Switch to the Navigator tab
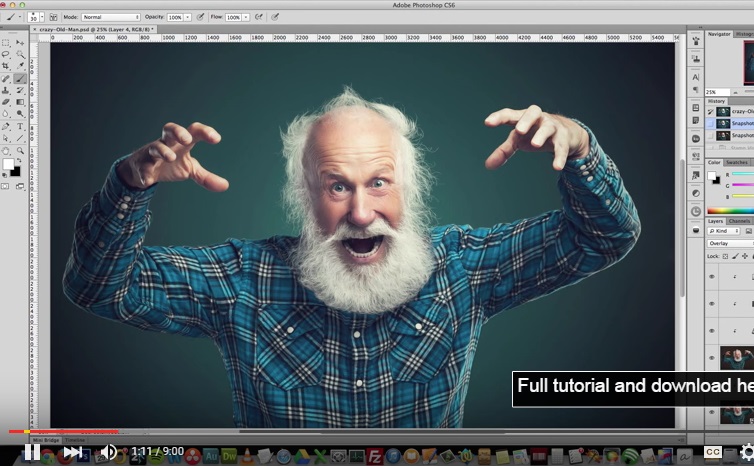Image resolution: width=754 pixels, height=466 pixels. (x=719, y=34)
